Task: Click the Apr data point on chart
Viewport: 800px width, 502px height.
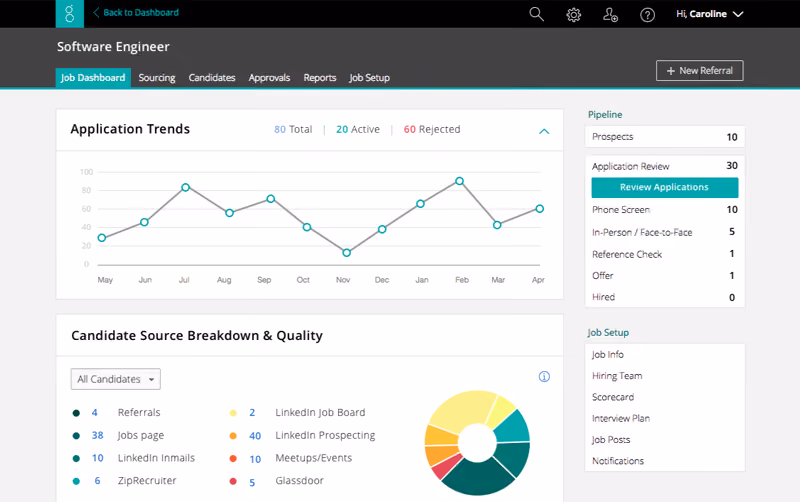Action: click(540, 209)
